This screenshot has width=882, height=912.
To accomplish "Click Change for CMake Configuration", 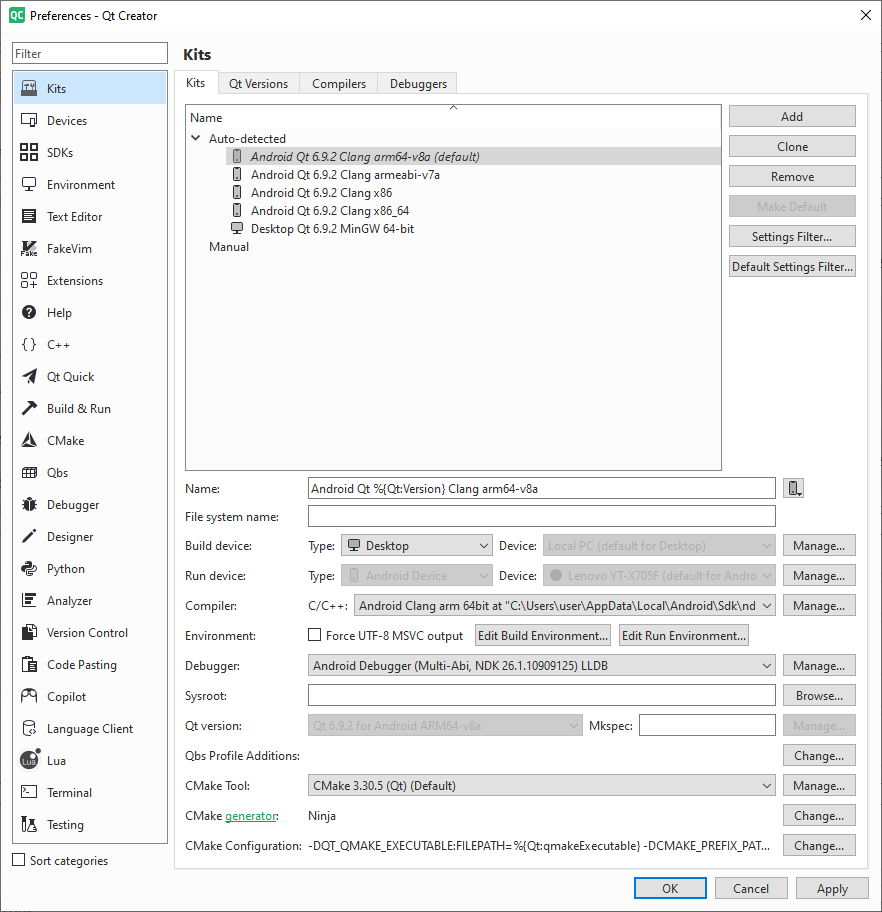I will pyautogui.click(x=819, y=846).
